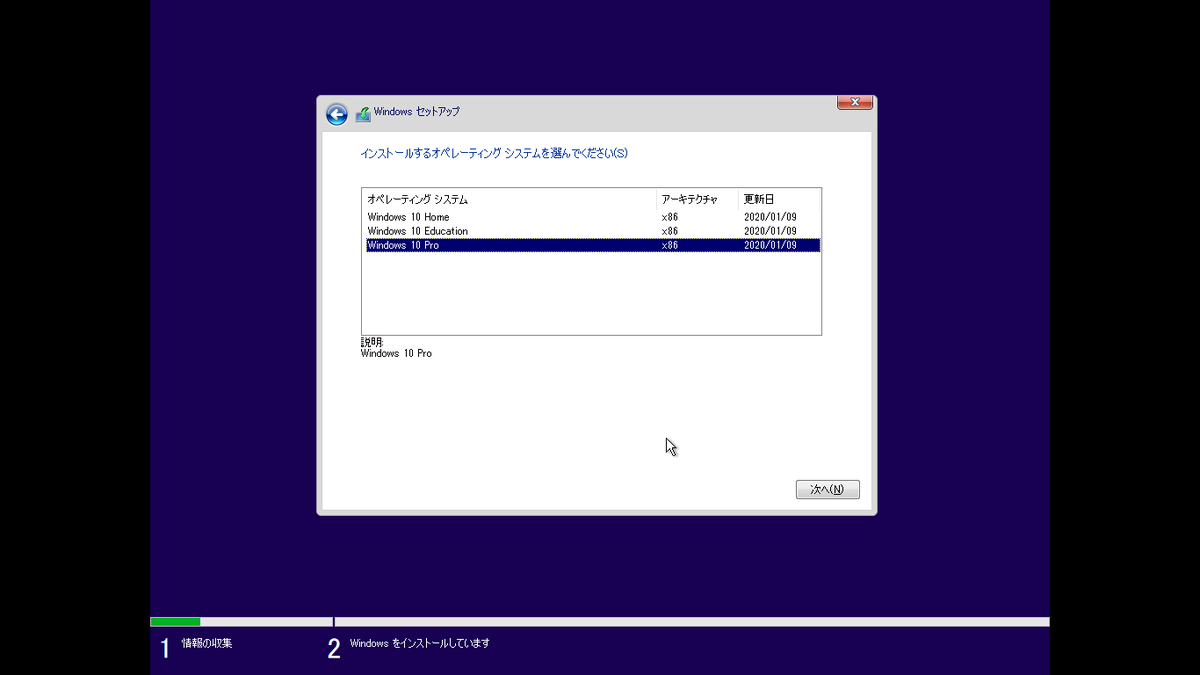Click the オペレーティング システム column header
1200x675 pixels.
(x=509, y=199)
